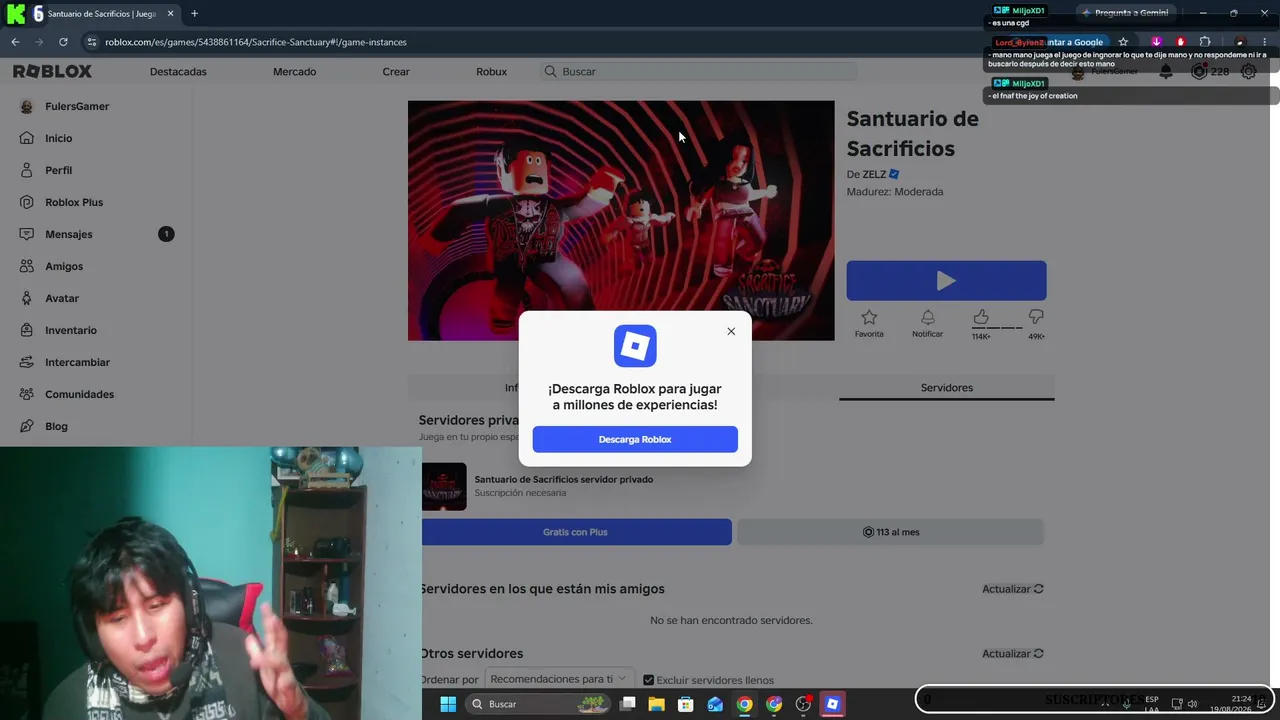Open the Chrome three-dot menu
1280x720 pixels.
(x=1265, y=42)
